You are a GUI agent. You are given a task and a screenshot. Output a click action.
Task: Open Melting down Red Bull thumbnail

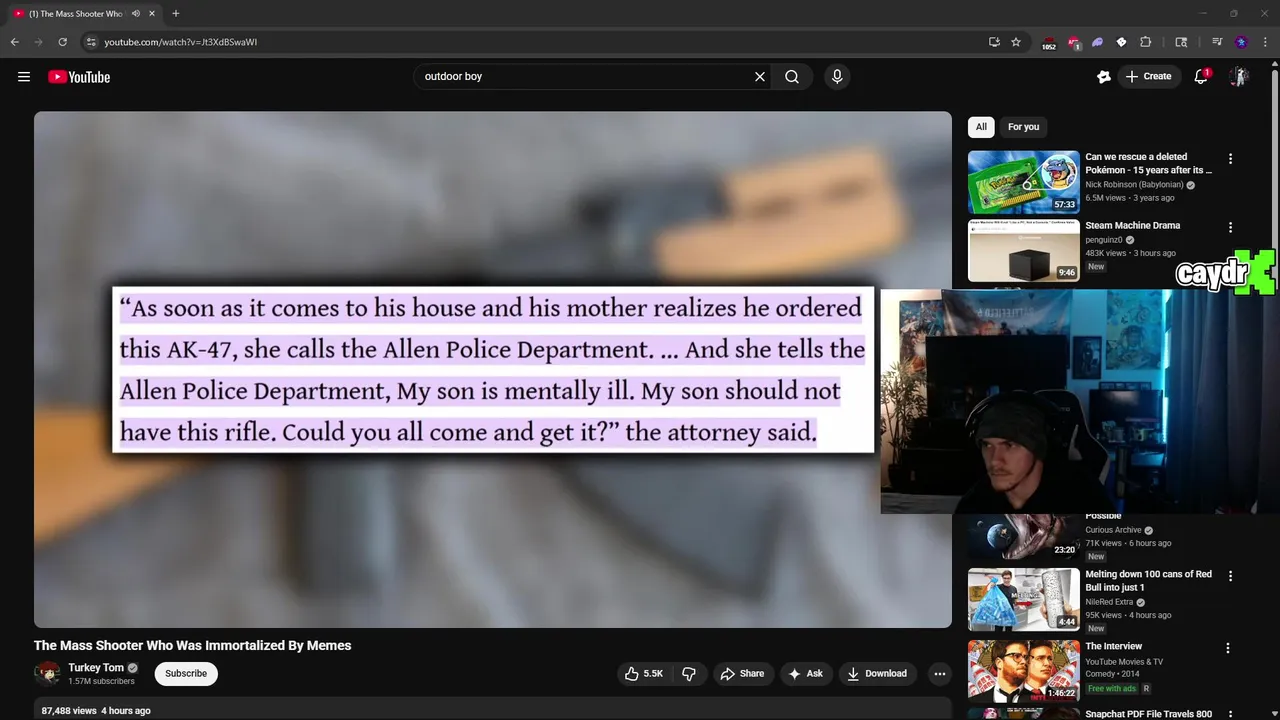click(1023, 599)
